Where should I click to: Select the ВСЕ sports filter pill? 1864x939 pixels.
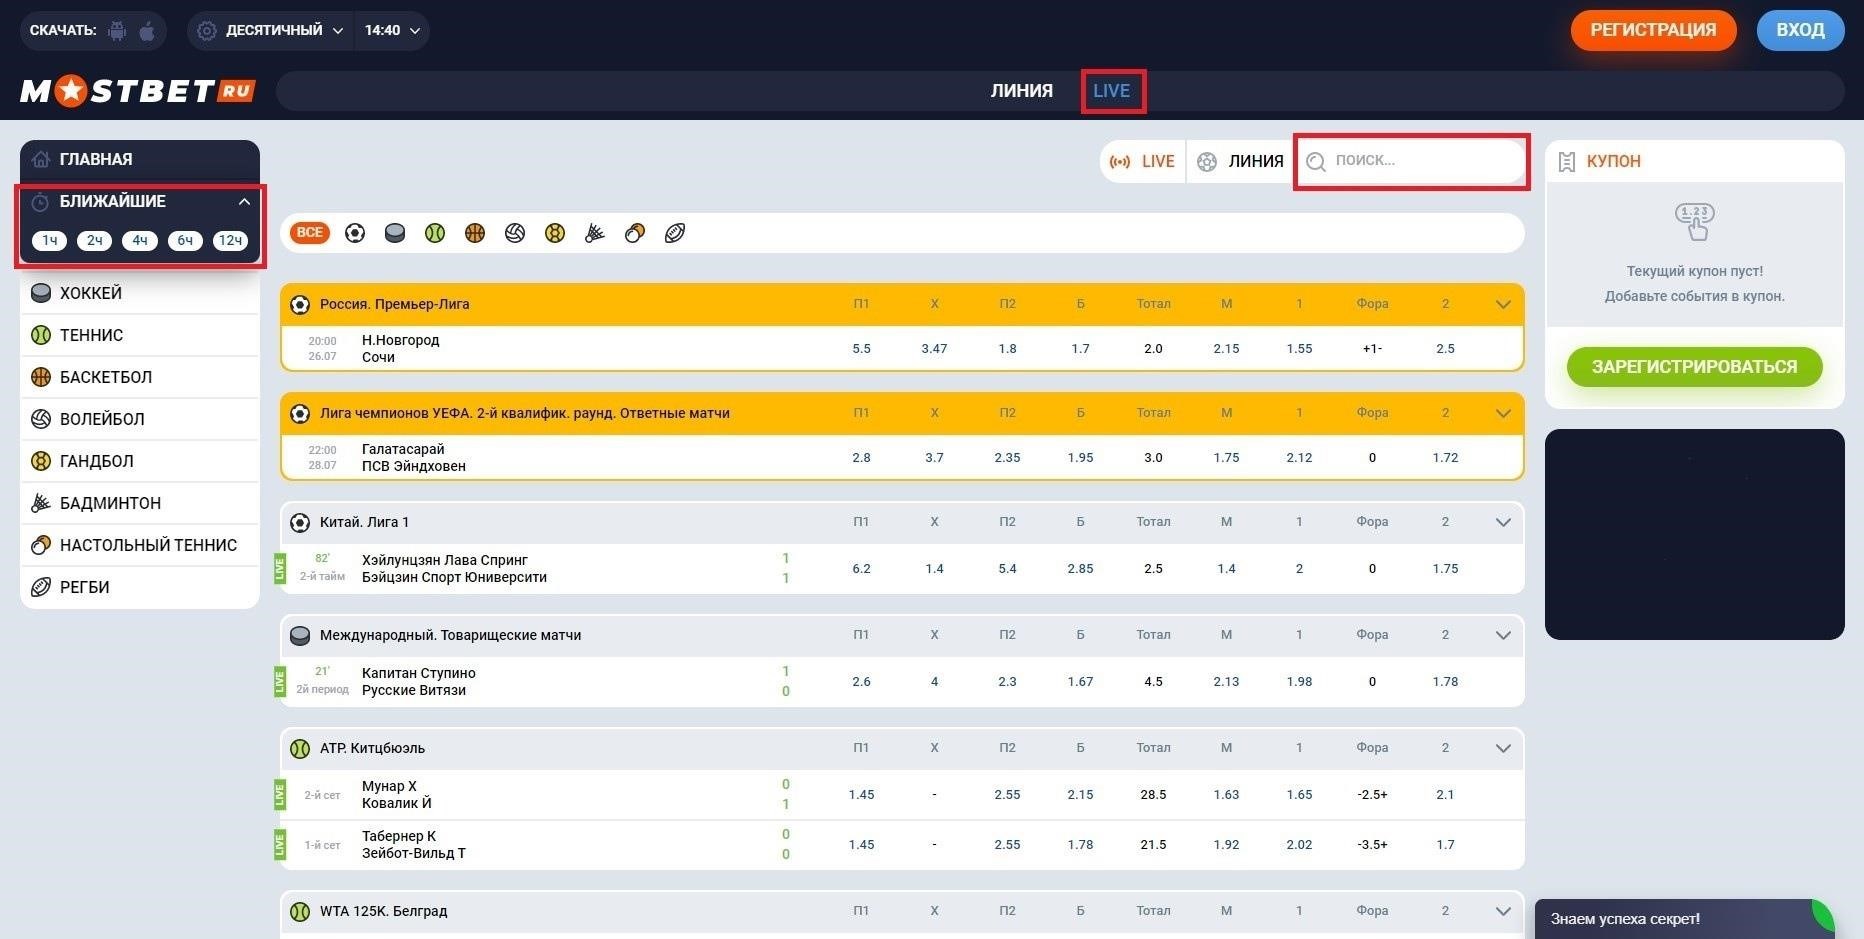tap(310, 233)
